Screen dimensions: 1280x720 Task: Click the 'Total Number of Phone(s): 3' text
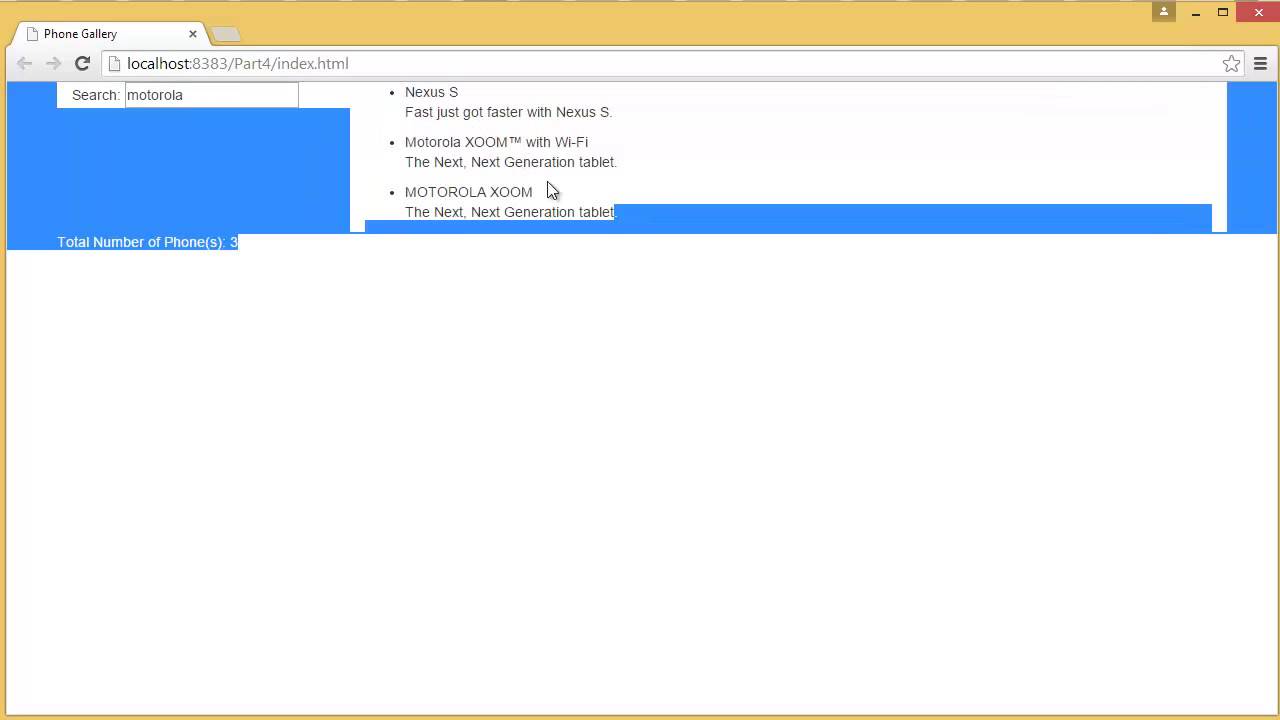[x=147, y=242]
